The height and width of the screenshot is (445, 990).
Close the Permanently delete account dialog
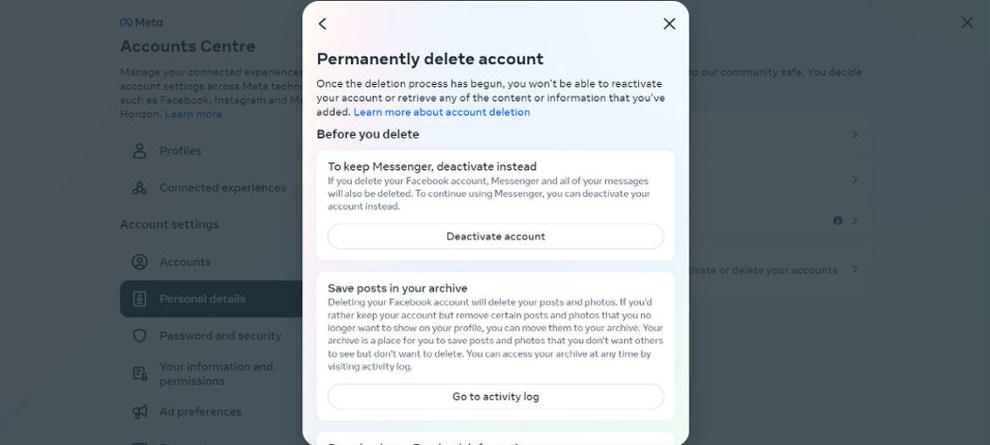(669, 24)
